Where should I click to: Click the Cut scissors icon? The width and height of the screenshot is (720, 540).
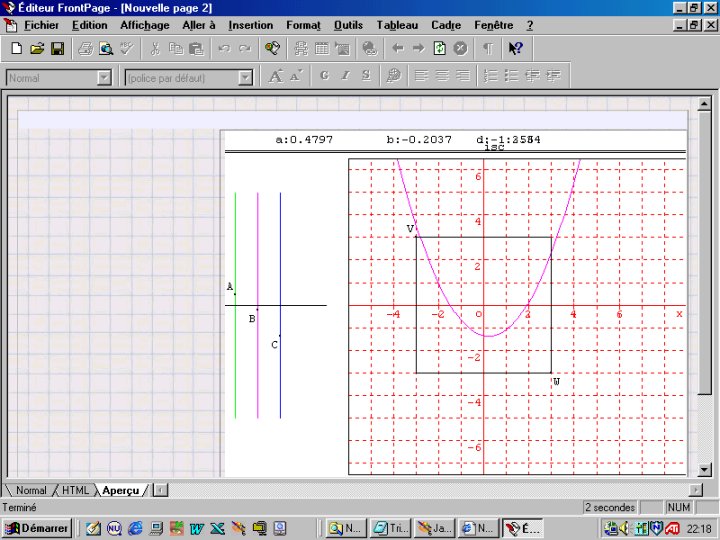[155, 48]
